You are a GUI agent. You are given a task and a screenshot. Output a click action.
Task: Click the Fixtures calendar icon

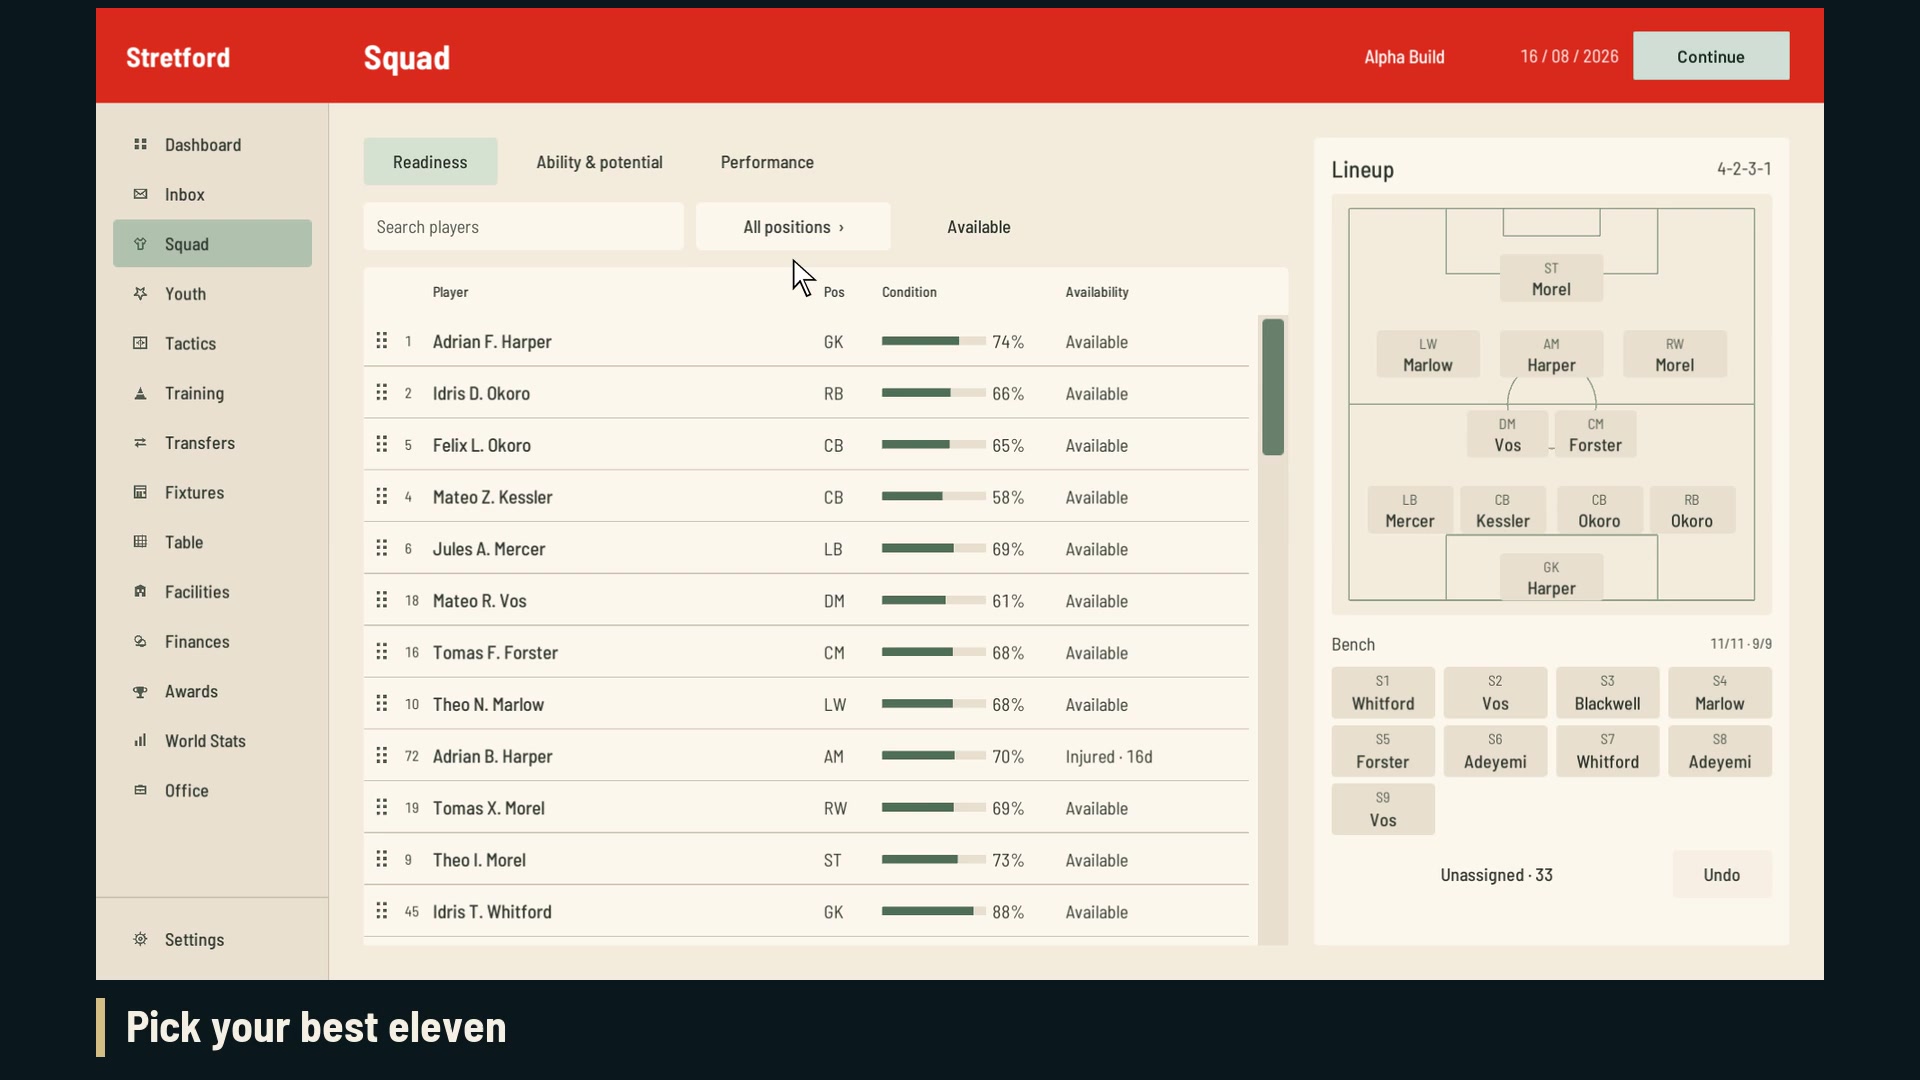(140, 492)
